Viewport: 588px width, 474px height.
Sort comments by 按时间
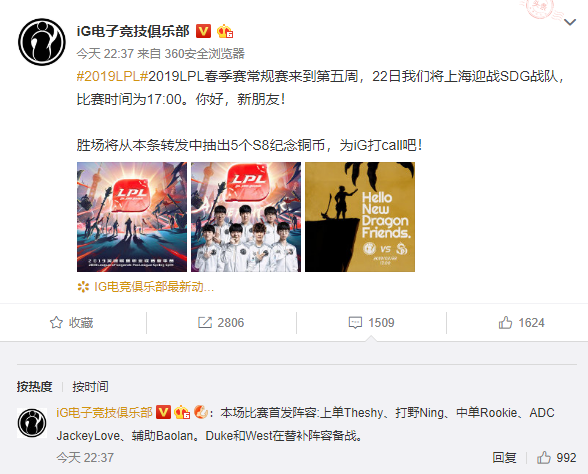pyautogui.click(x=90, y=386)
